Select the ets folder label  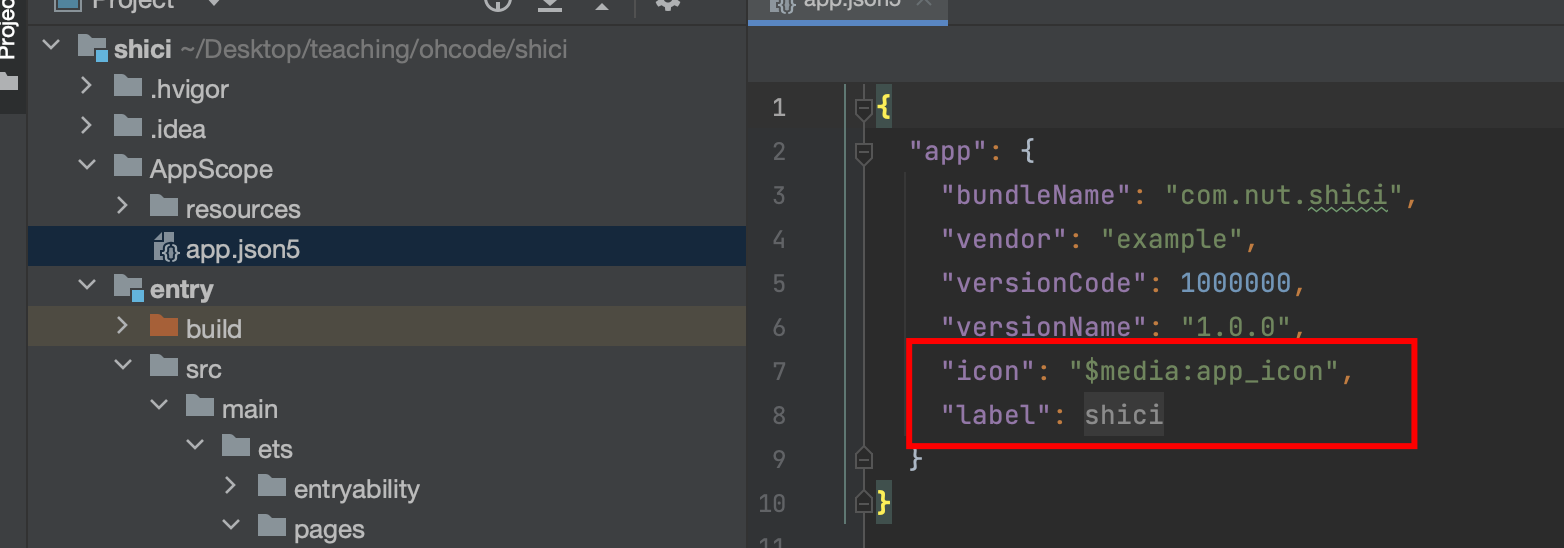point(275,449)
